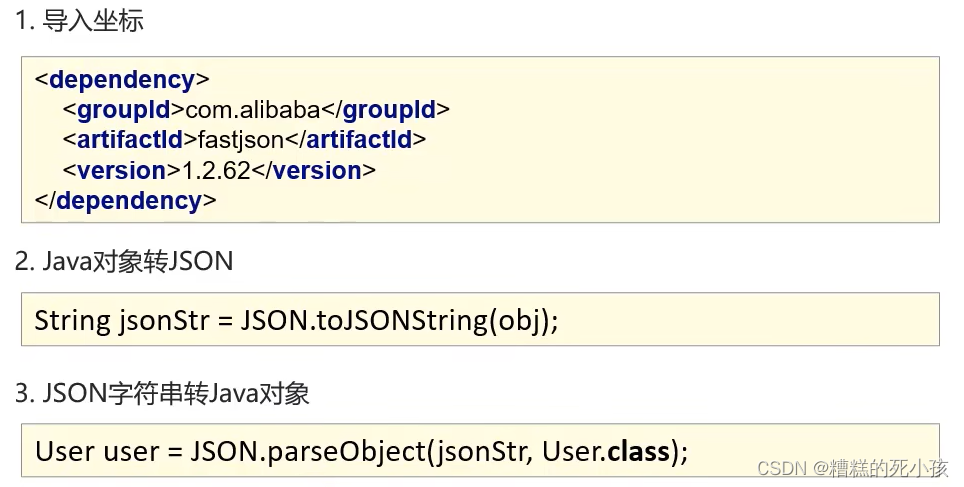
Task: Click the 'User user' declaration
Action: (97, 451)
